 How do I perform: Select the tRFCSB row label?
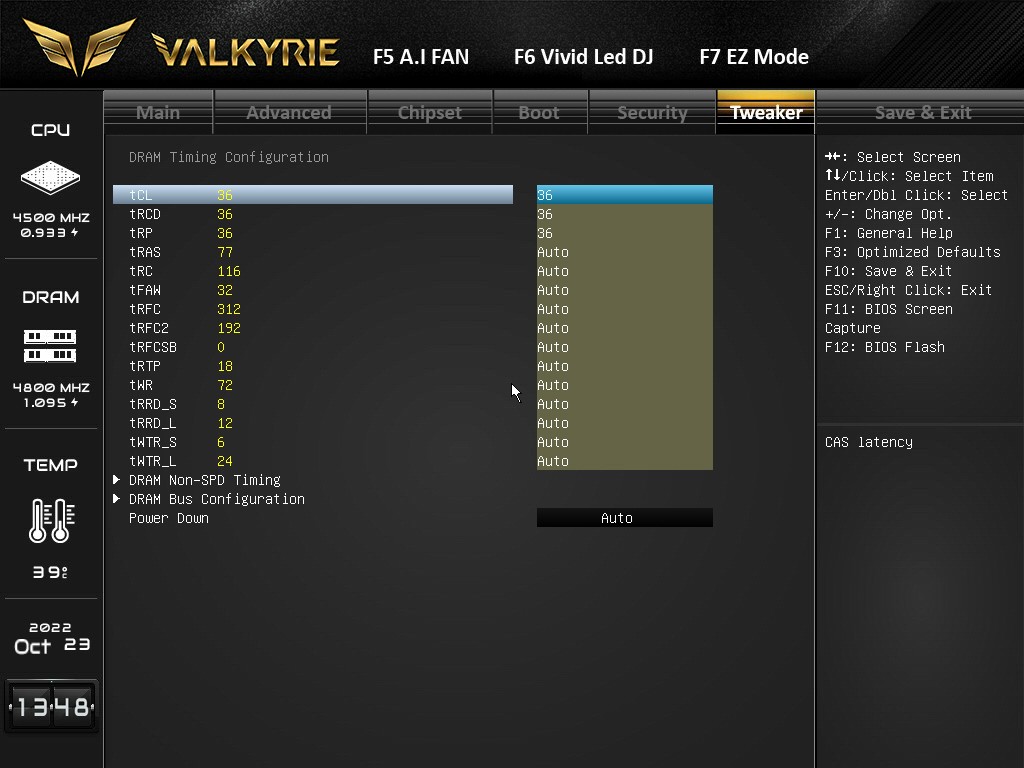[x=153, y=347]
